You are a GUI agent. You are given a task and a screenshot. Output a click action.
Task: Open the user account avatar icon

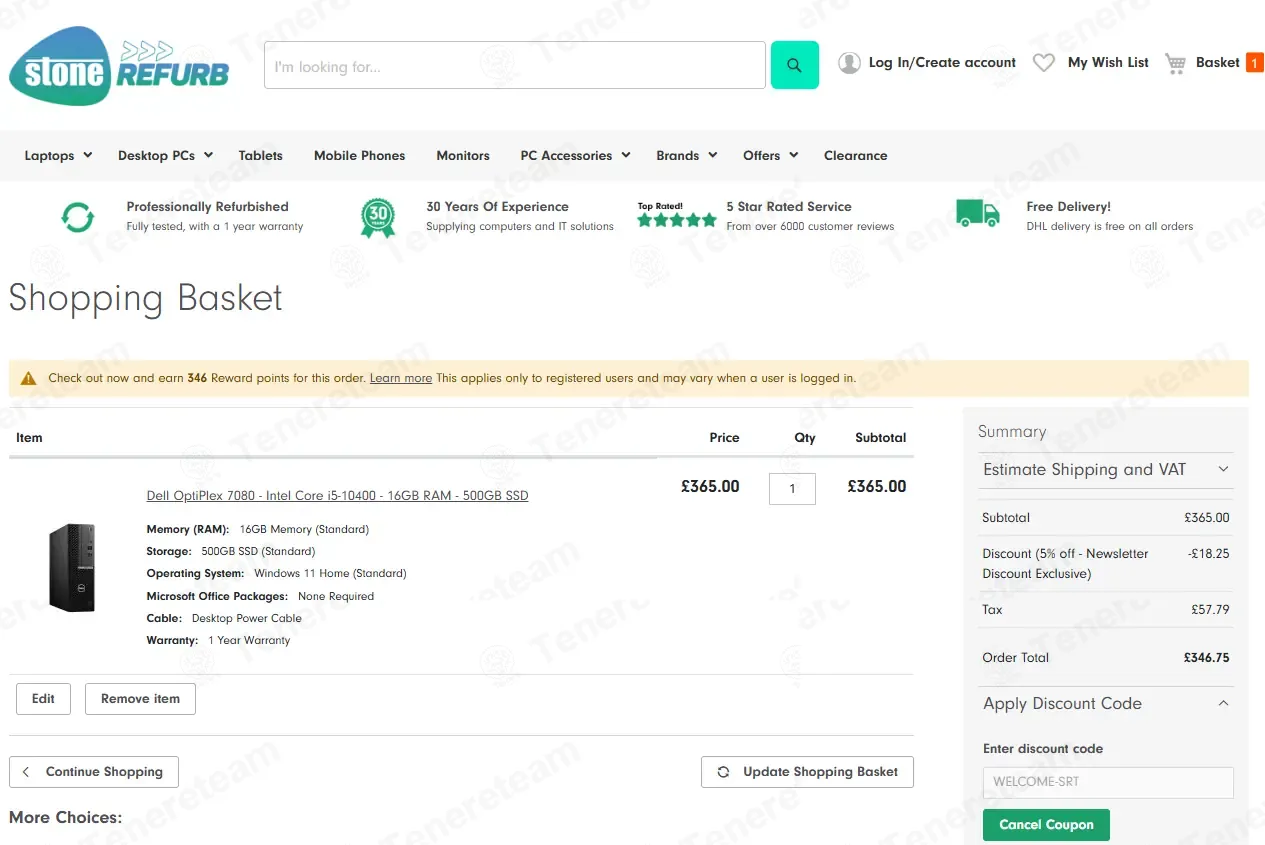click(849, 63)
